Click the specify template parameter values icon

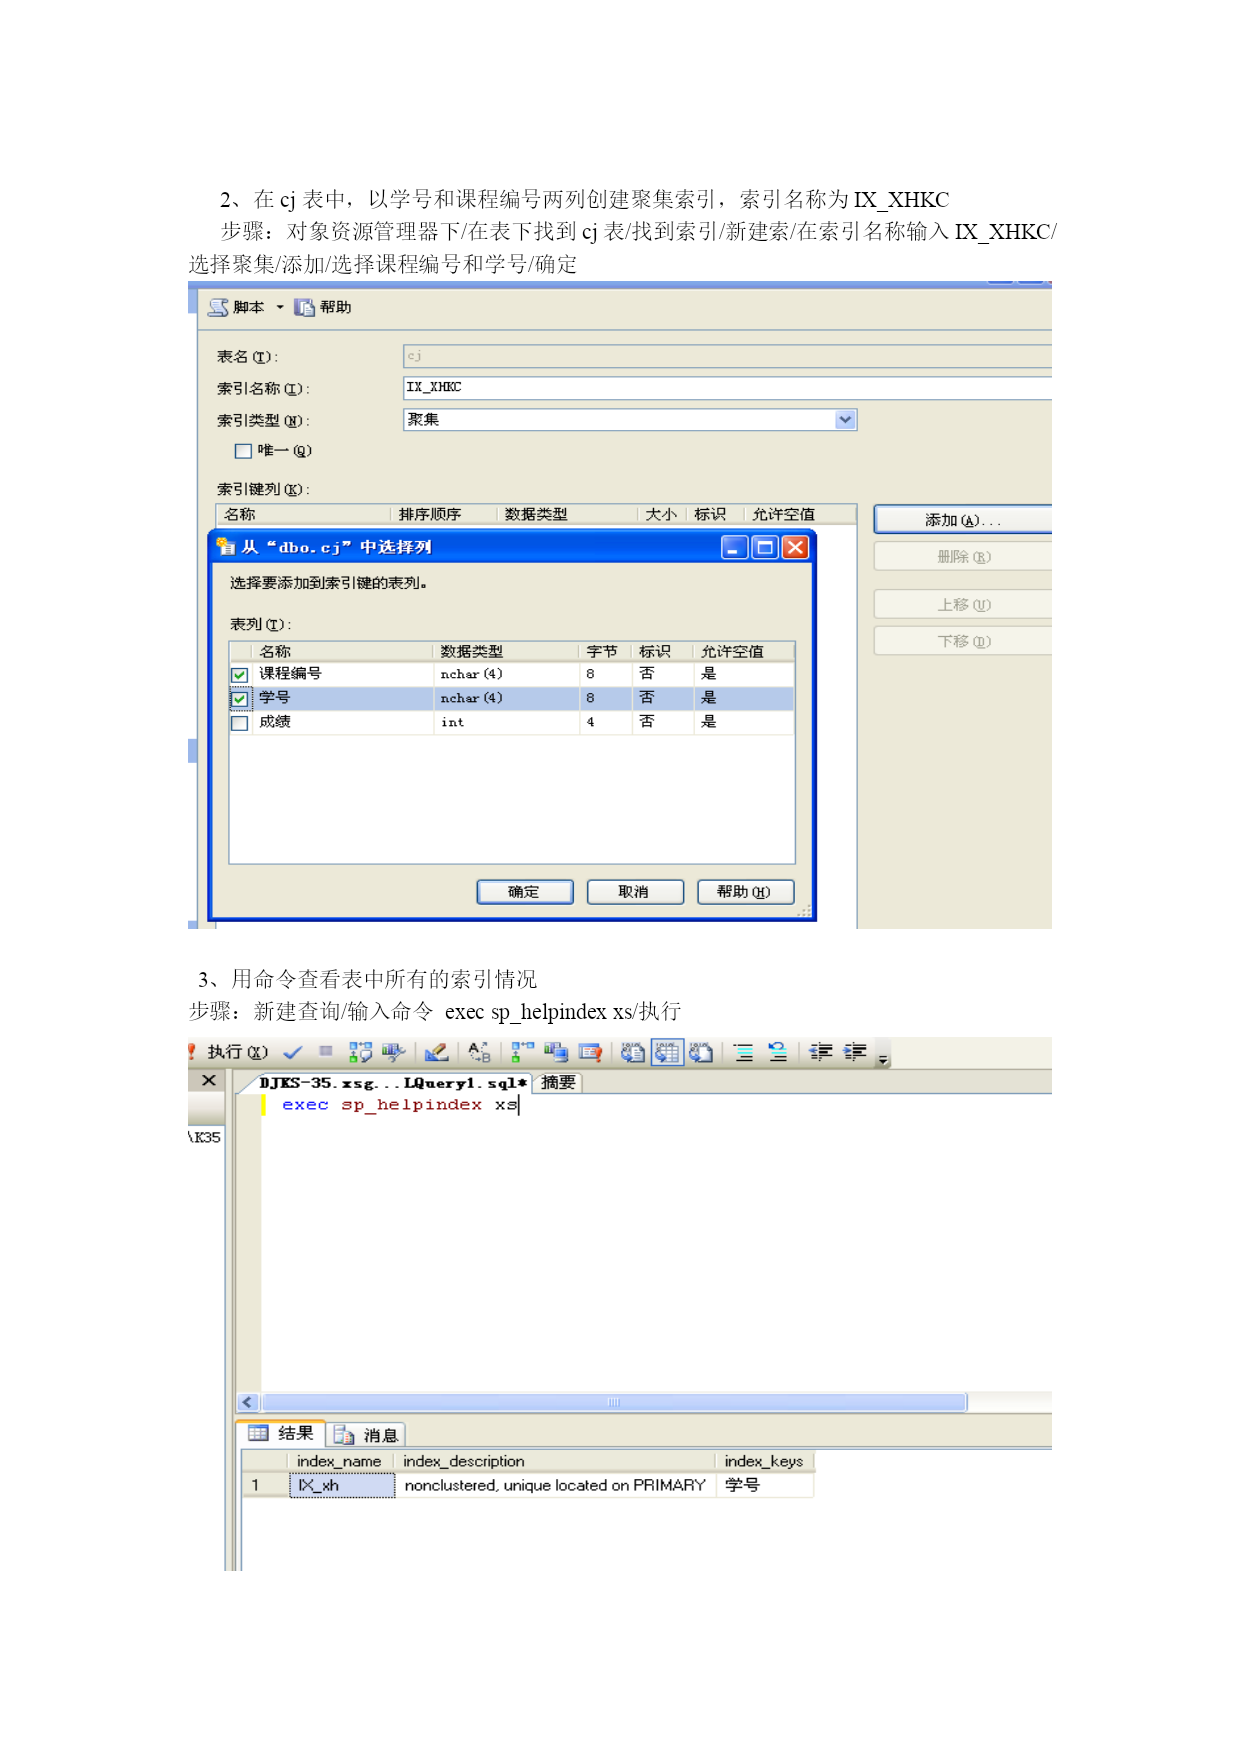coord(479,1052)
